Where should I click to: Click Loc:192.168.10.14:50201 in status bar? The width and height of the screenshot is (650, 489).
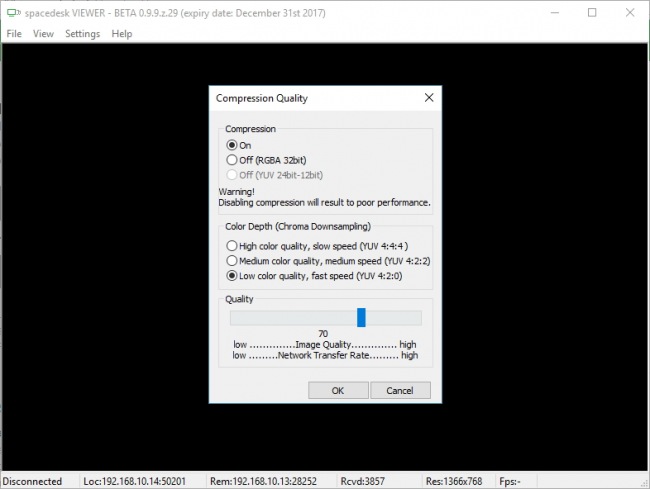tap(134, 481)
